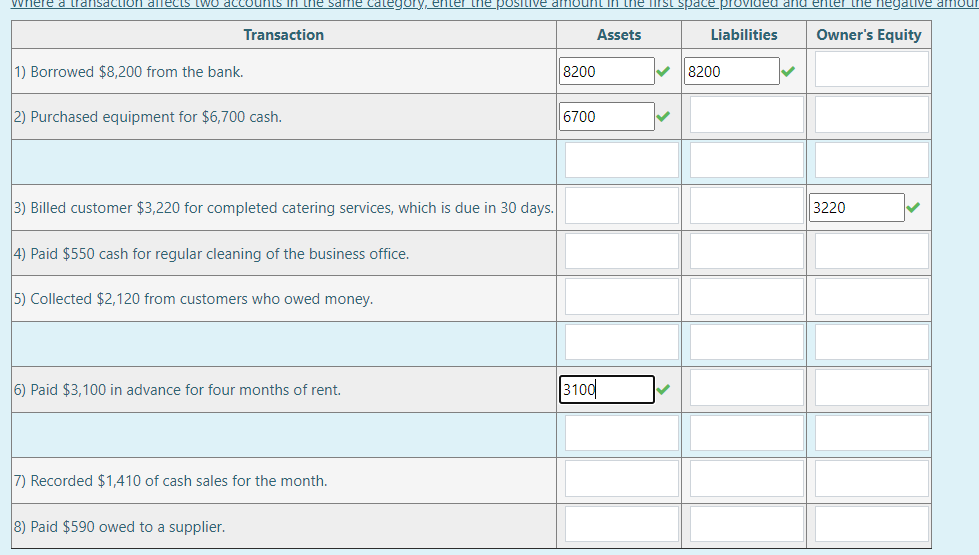Click Assets field for Paid $590 supplier row
The height and width of the screenshot is (555, 979).
[621, 524]
